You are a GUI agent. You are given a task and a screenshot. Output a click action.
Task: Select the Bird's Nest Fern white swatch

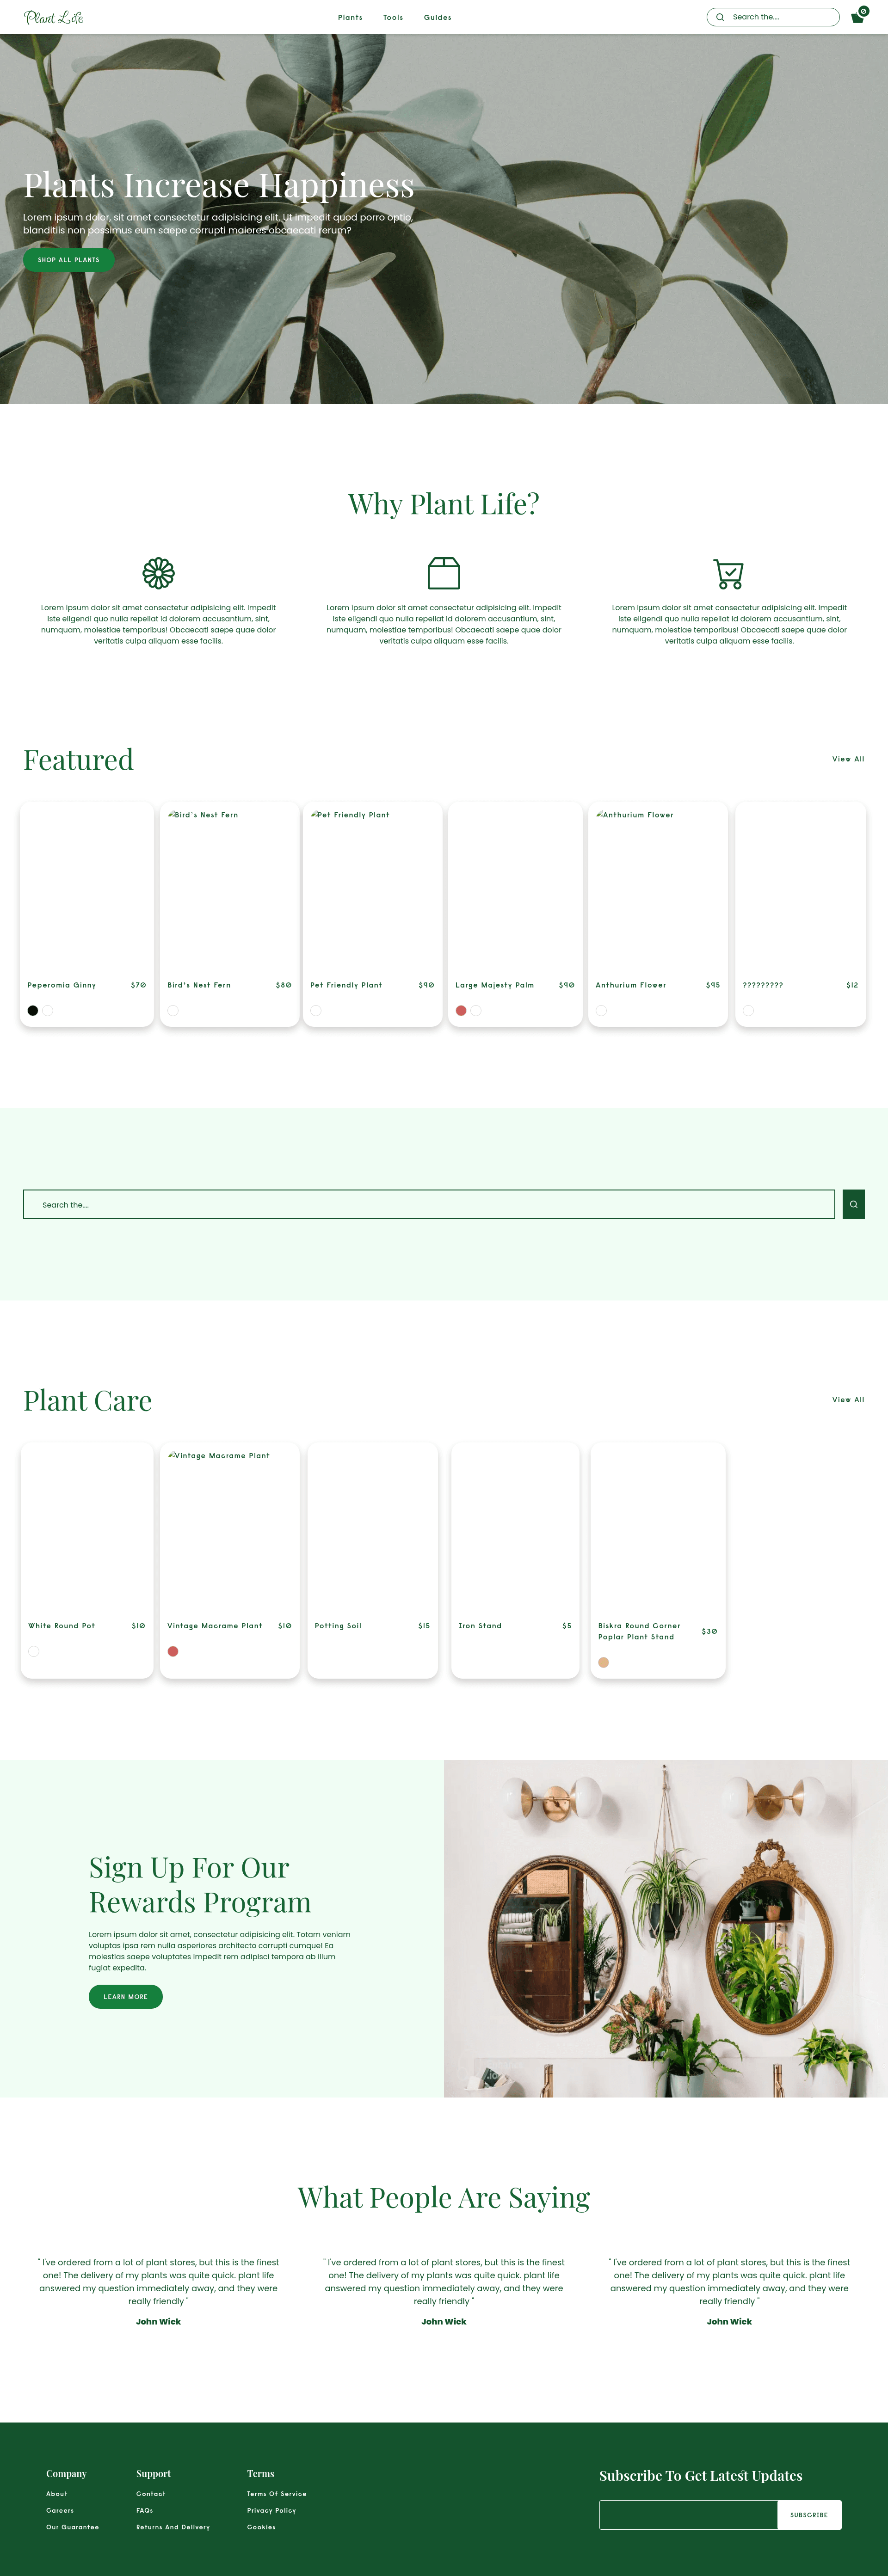tap(173, 1011)
